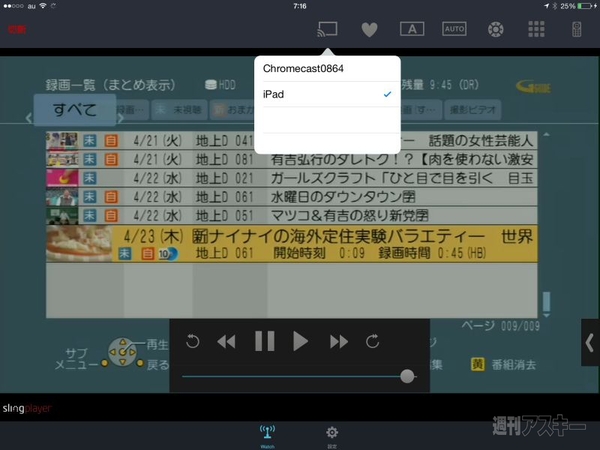This screenshot has height=450, width=600.
Task: Click the yellow 黄 番組消去 button
Action: [503, 364]
